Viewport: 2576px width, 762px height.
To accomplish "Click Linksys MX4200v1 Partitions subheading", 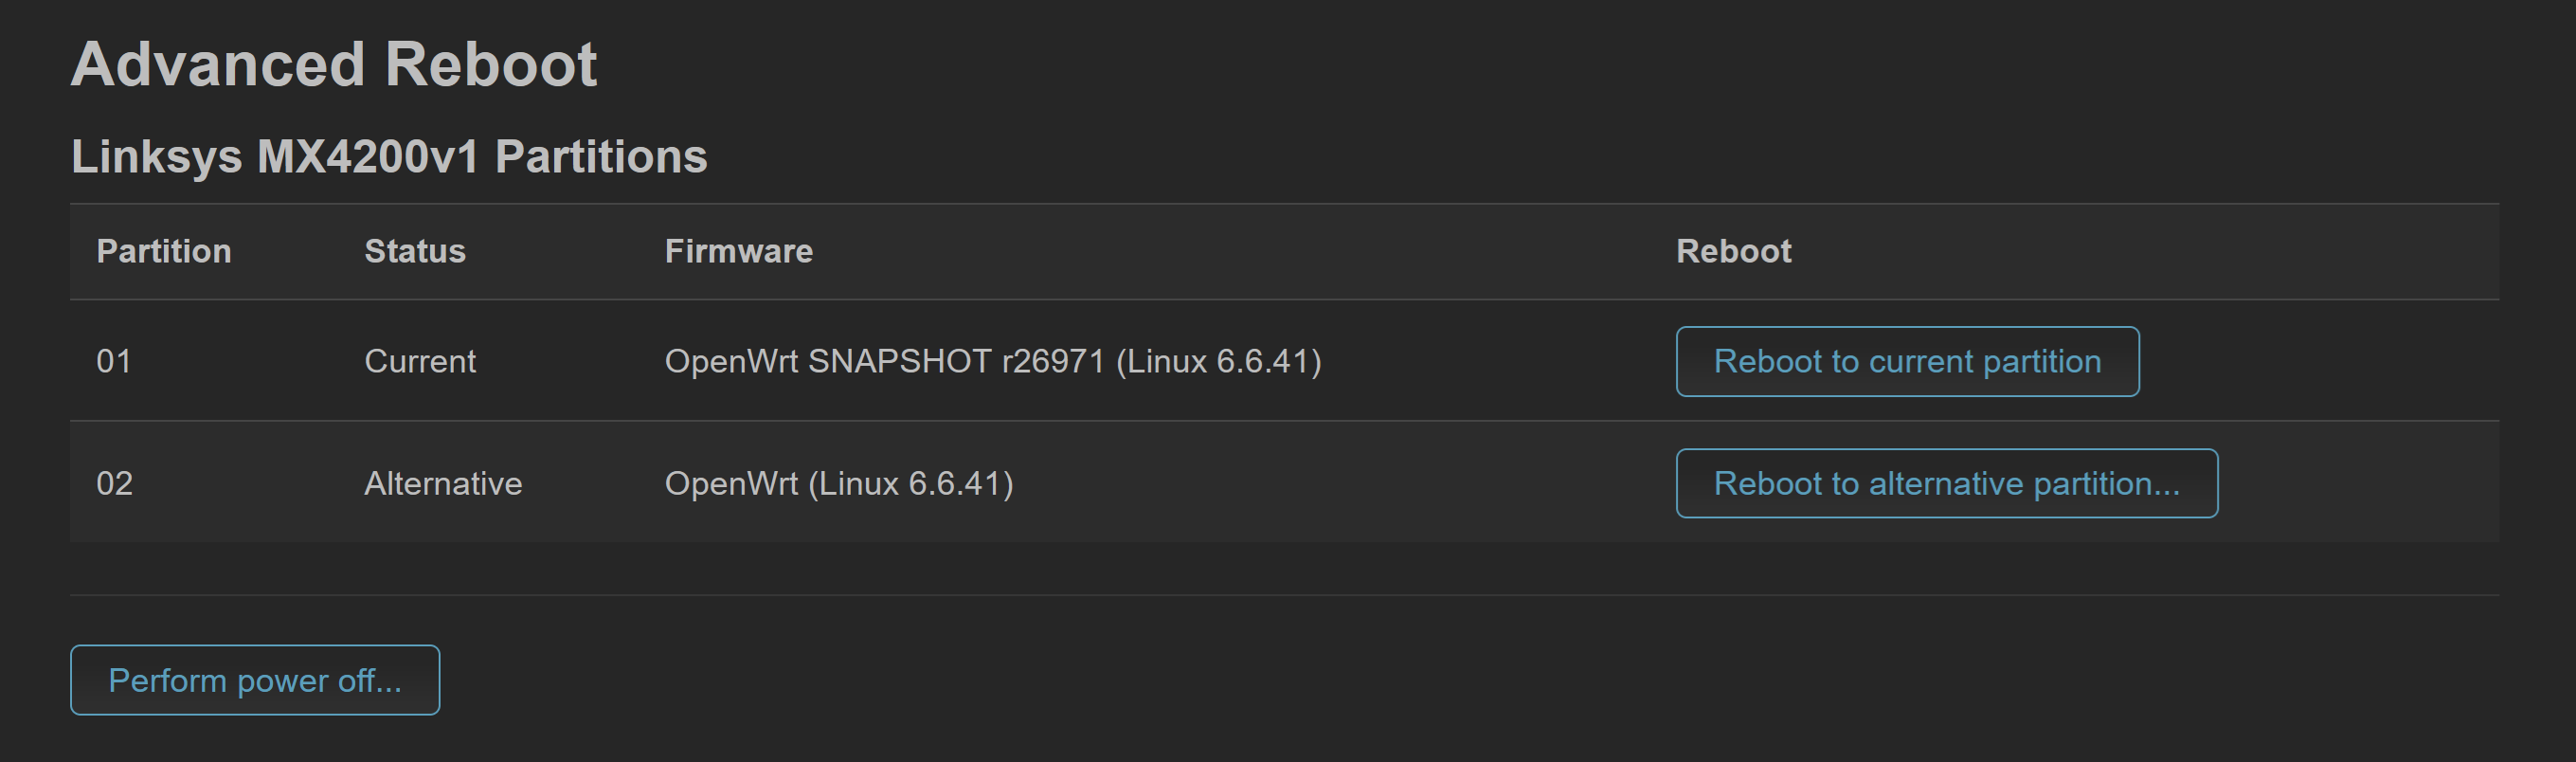I will (389, 156).
